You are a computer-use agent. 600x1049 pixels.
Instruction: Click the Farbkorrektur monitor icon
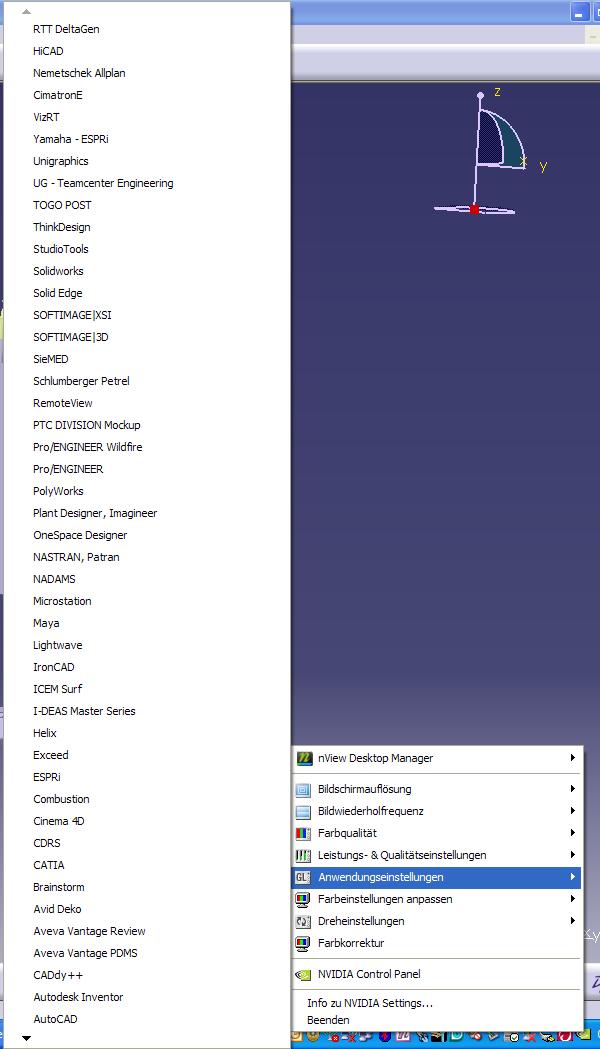tap(303, 943)
